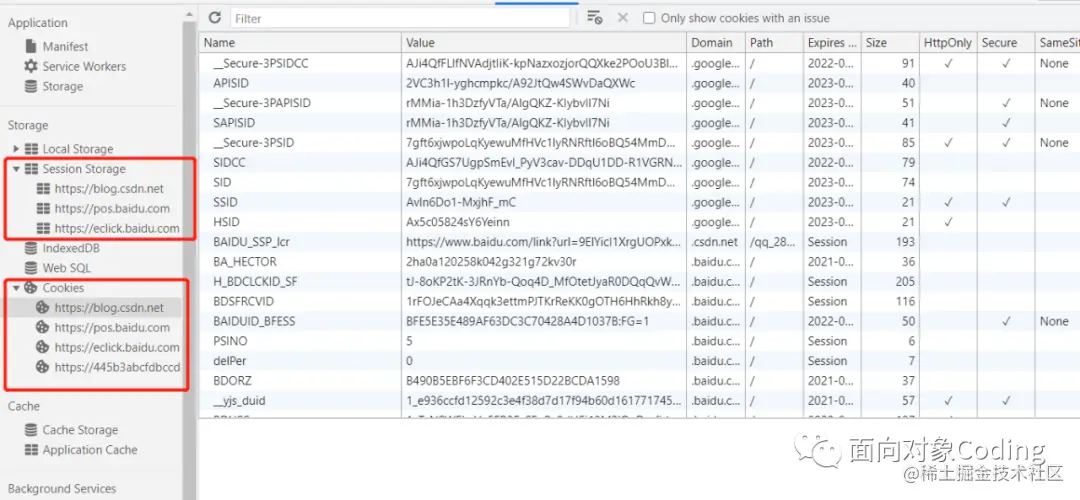Screen dimensions: 1080x500
Task: Click the Session Storage grid icon
Action: click(31, 169)
